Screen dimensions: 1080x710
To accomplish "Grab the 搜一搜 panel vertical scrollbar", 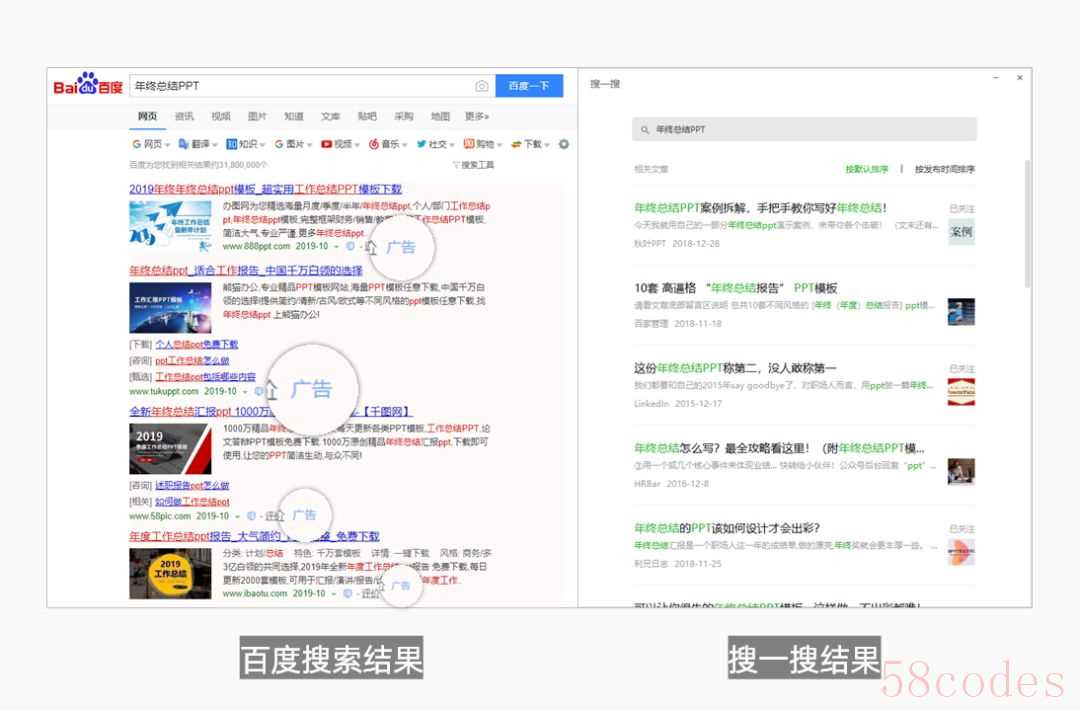I will tap(1028, 224).
